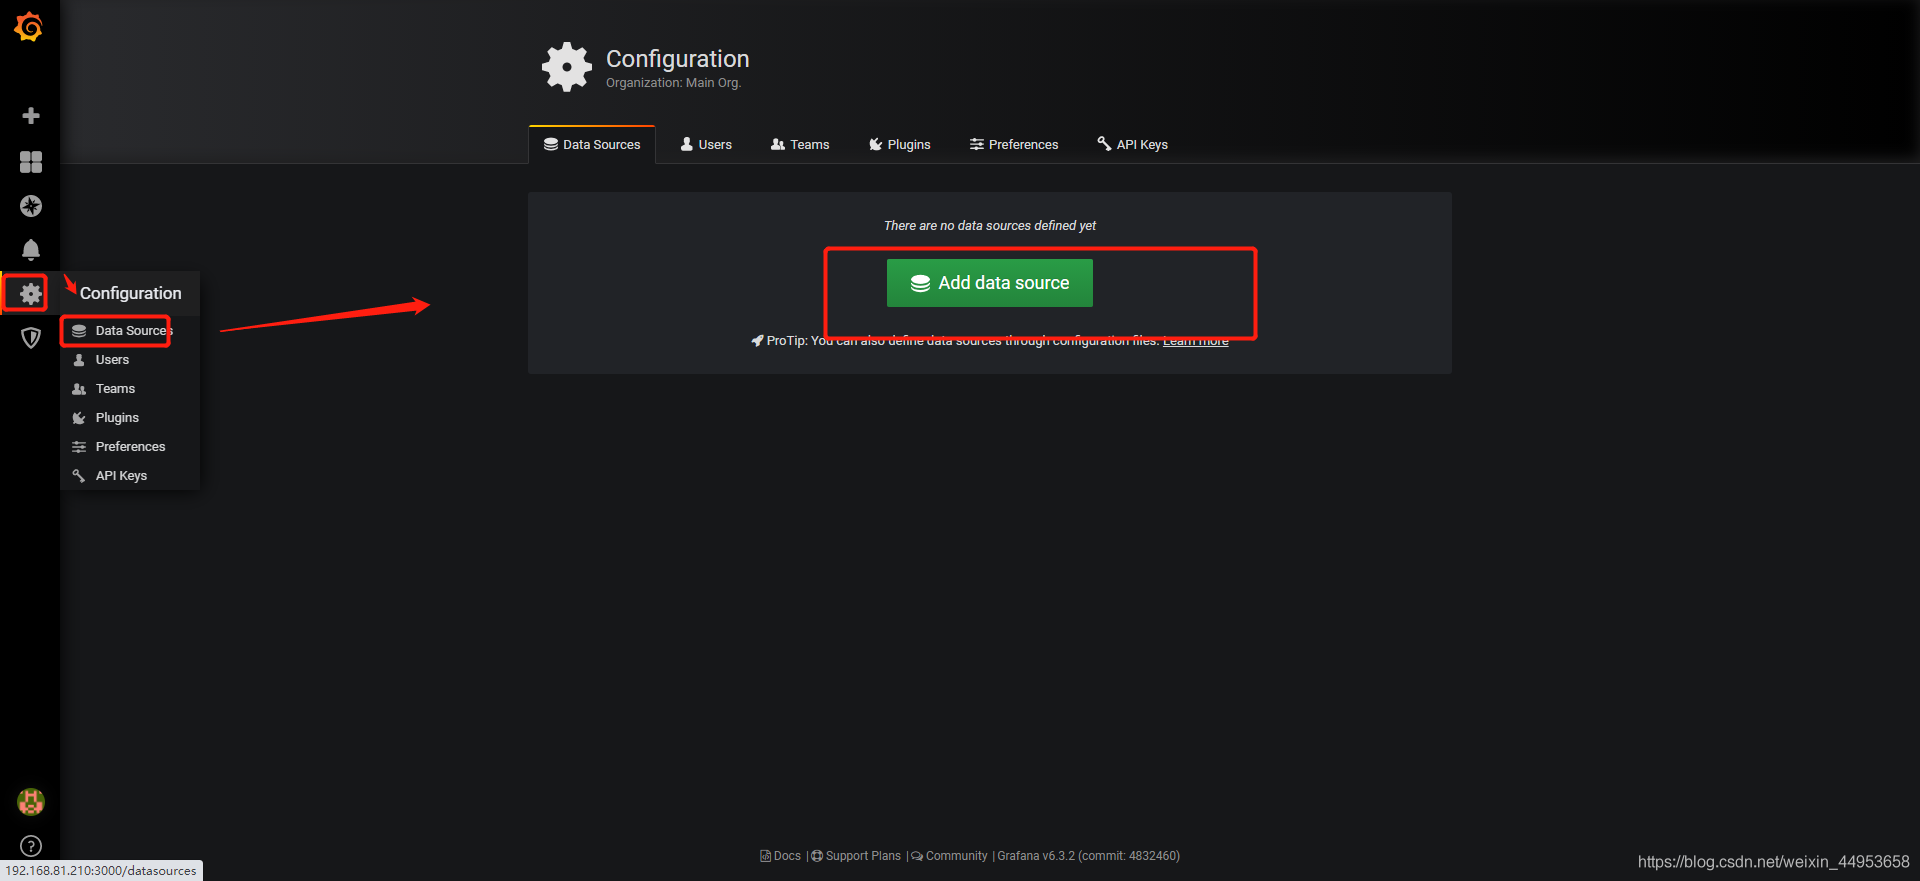Switch to the Users tab
The image size is (1920, 881).
click(706, 145)
